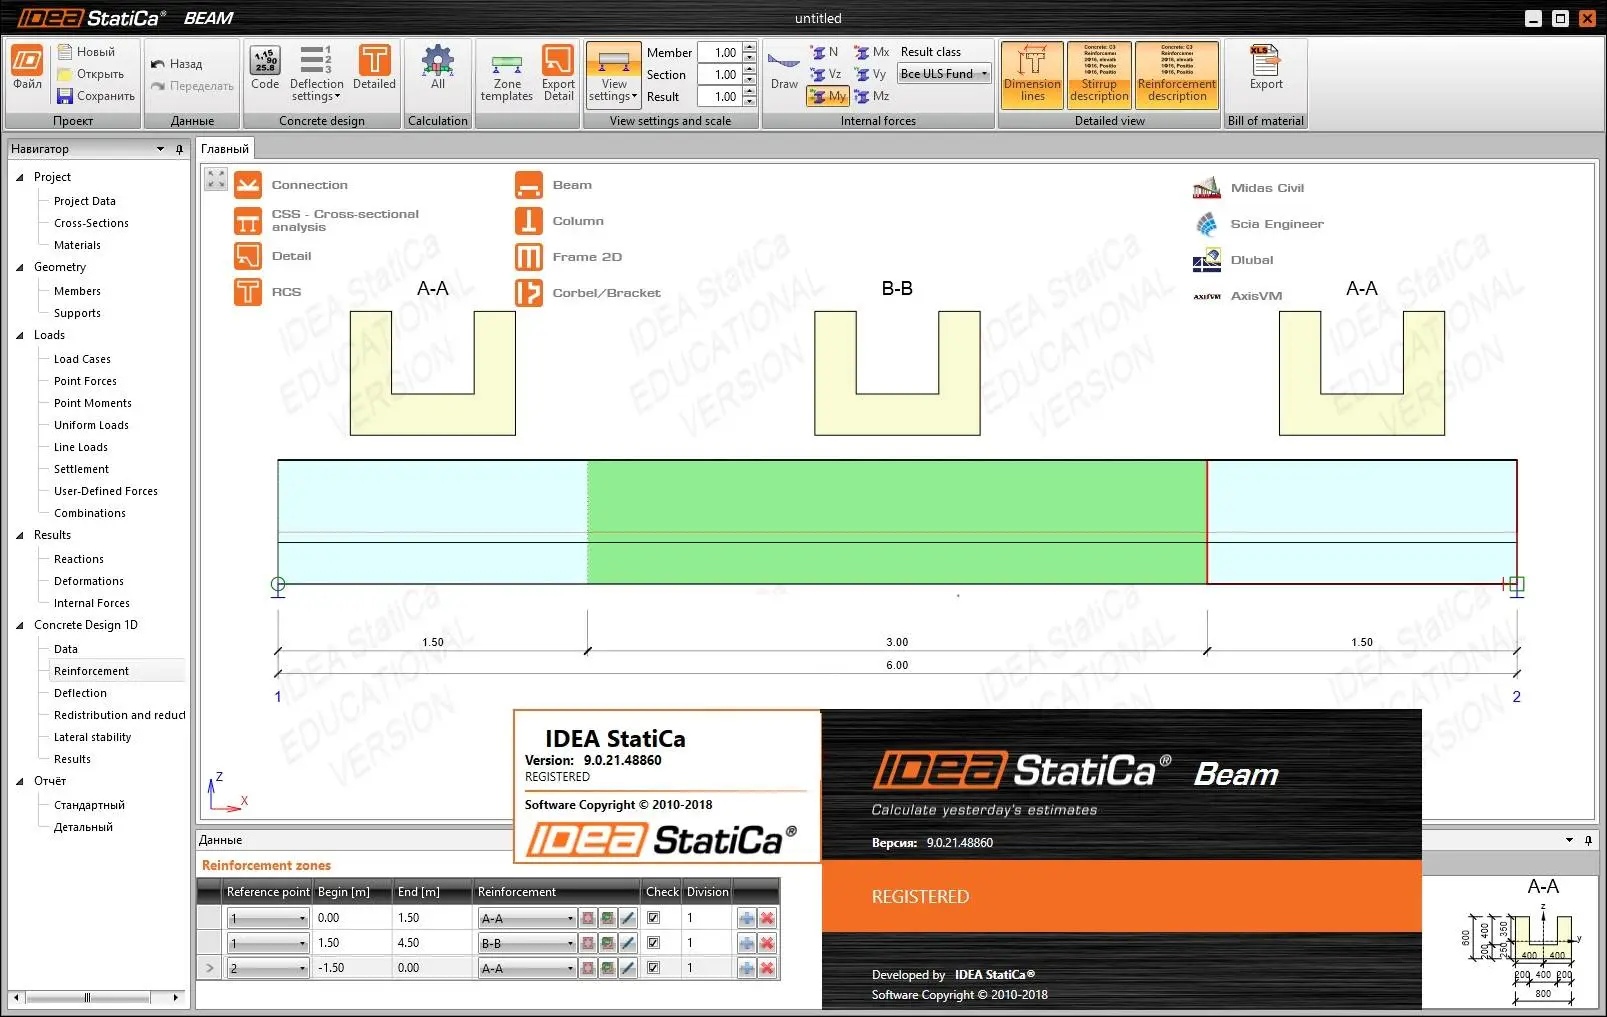
Task: Click the Midas Civil link
Action: (1248, 188)
